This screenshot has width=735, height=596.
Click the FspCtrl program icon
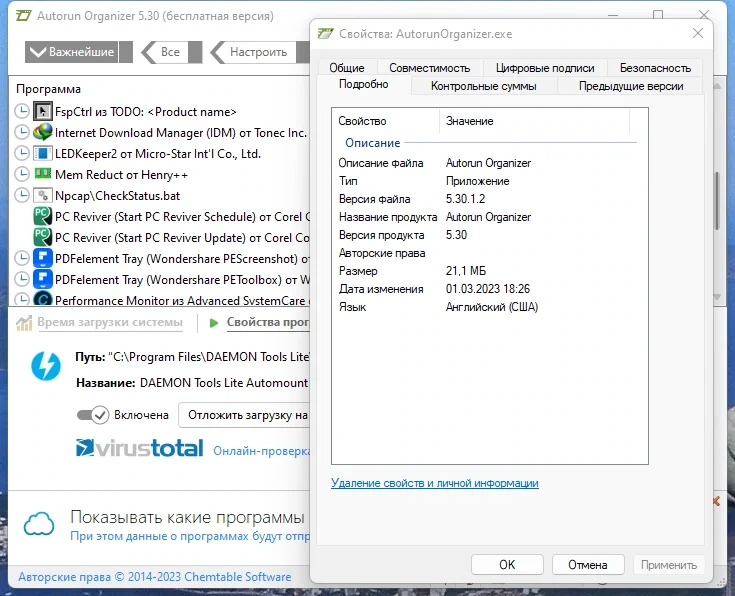point(43,112)
